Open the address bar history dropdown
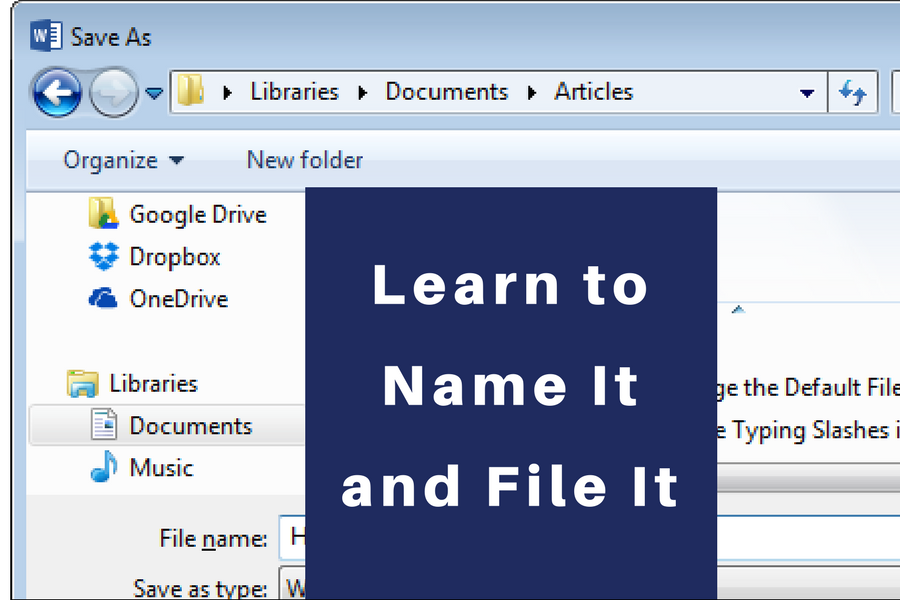 point(807,93)
